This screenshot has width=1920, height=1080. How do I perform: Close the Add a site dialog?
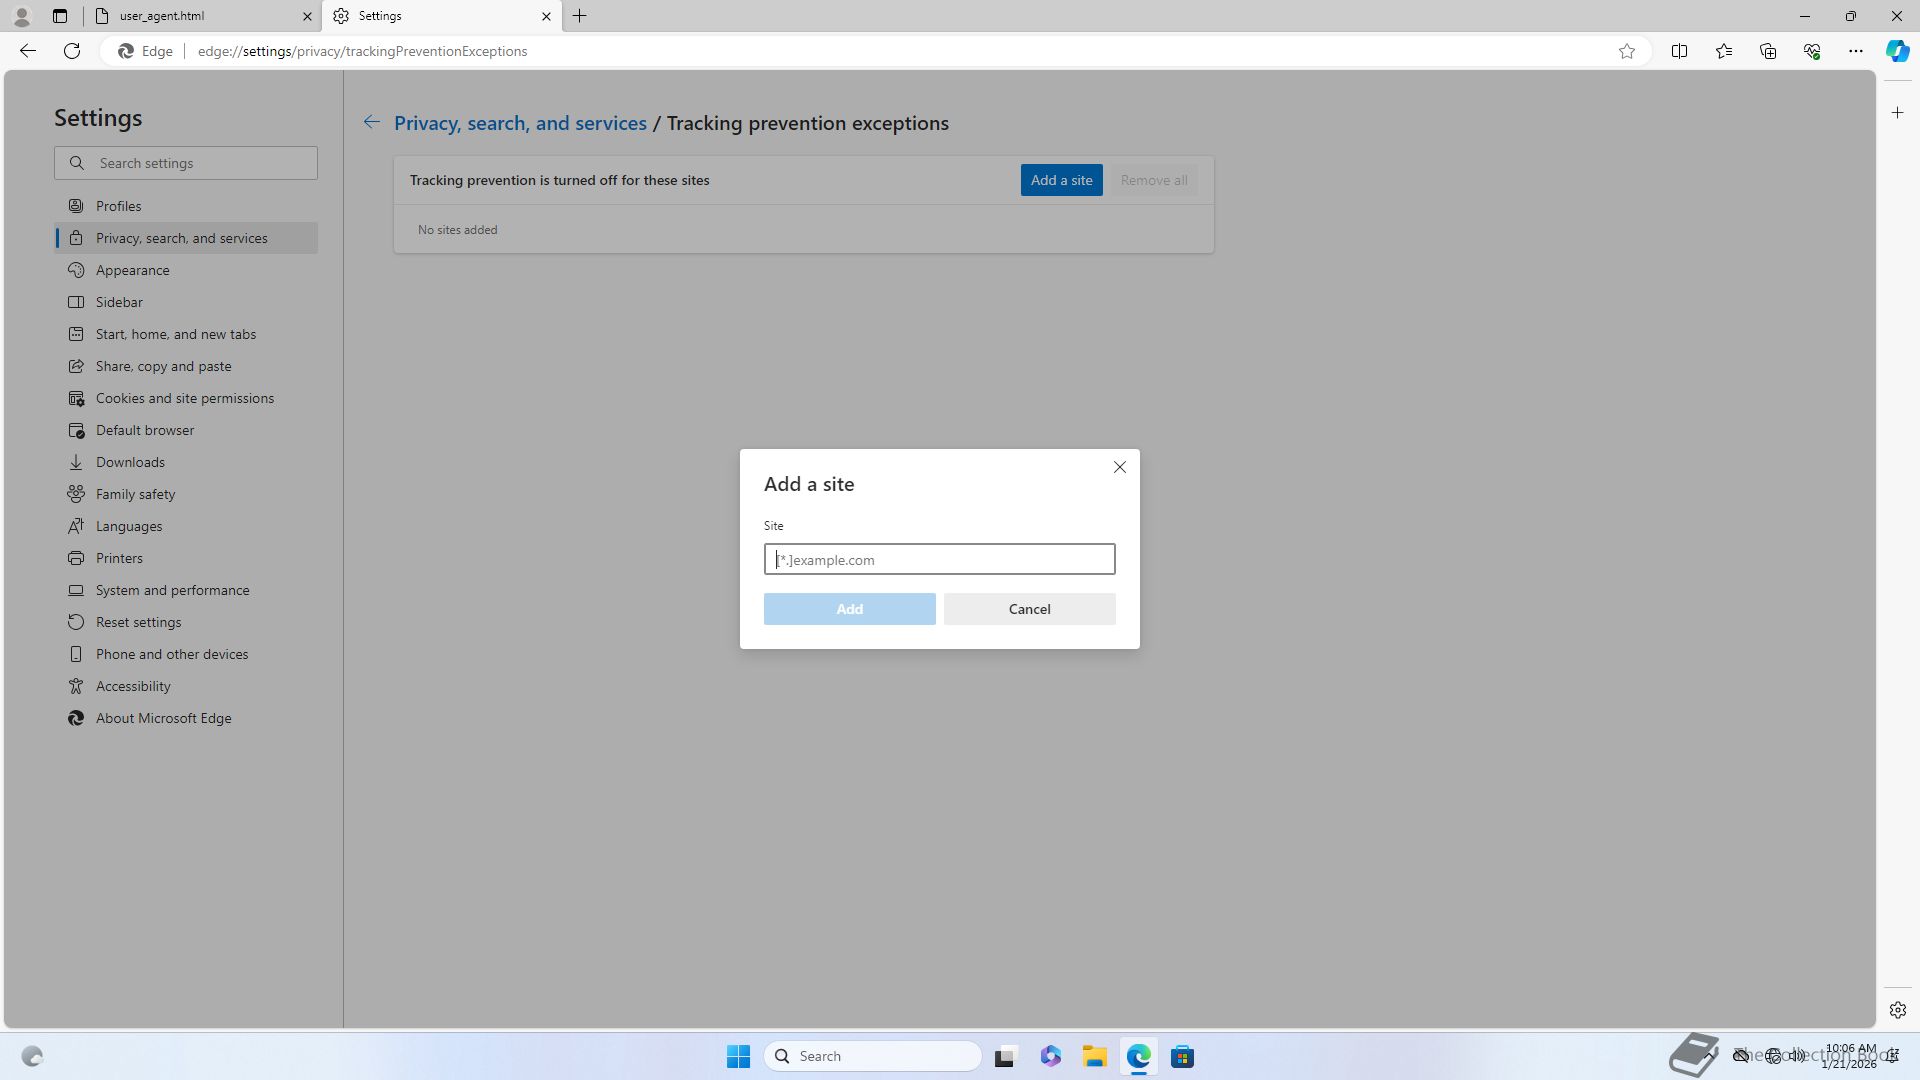coord(1119,467)
